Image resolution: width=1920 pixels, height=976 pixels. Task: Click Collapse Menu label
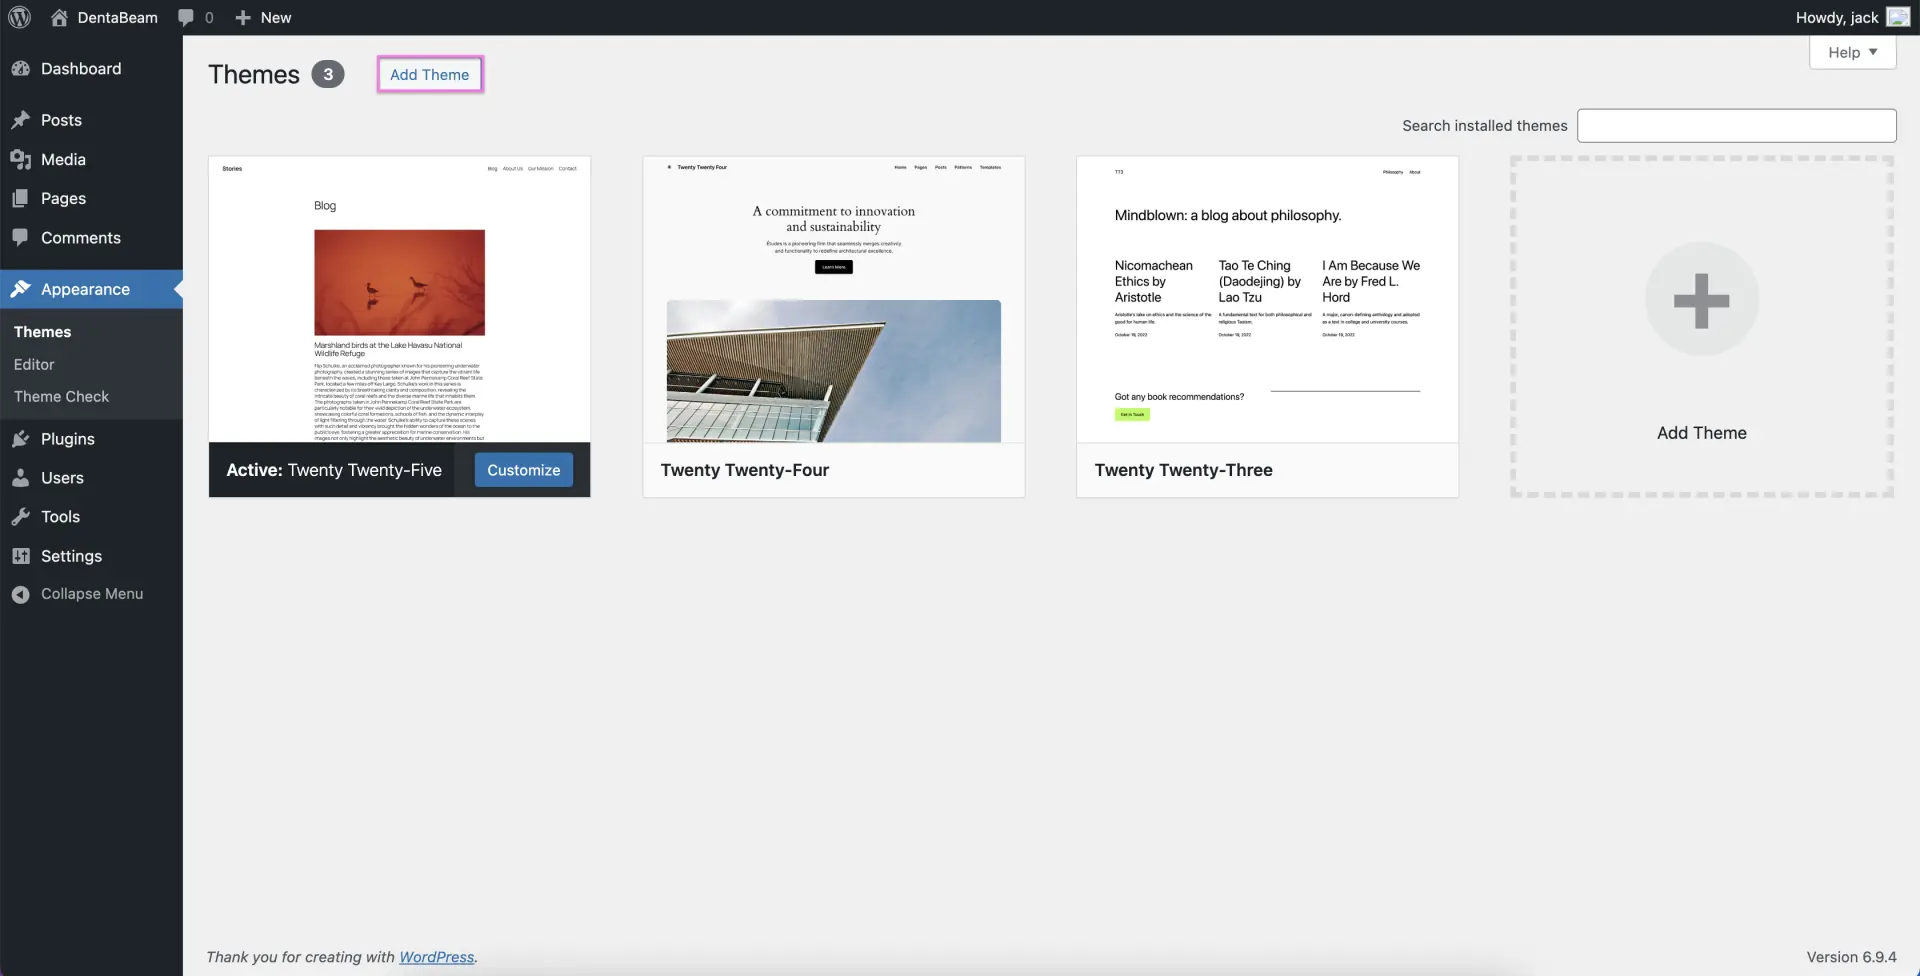pos(92,594)
